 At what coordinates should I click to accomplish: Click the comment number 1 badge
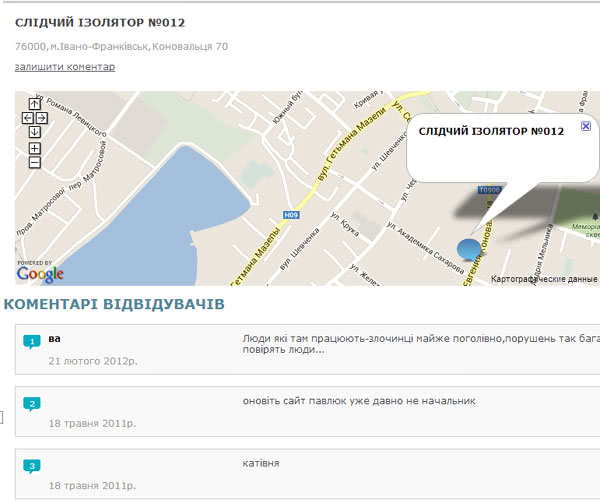coord(33,343)
